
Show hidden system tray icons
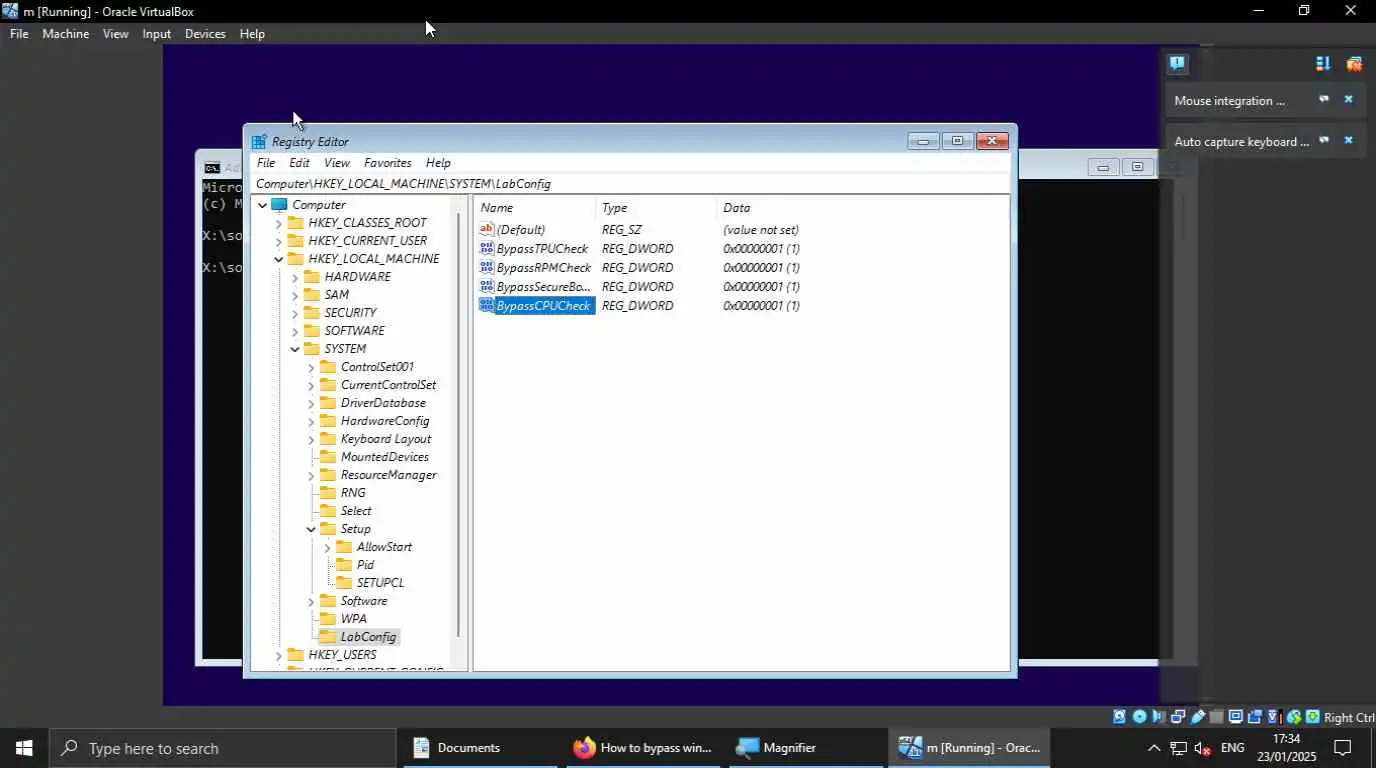pyautogui.click(x=1153, y=748)
